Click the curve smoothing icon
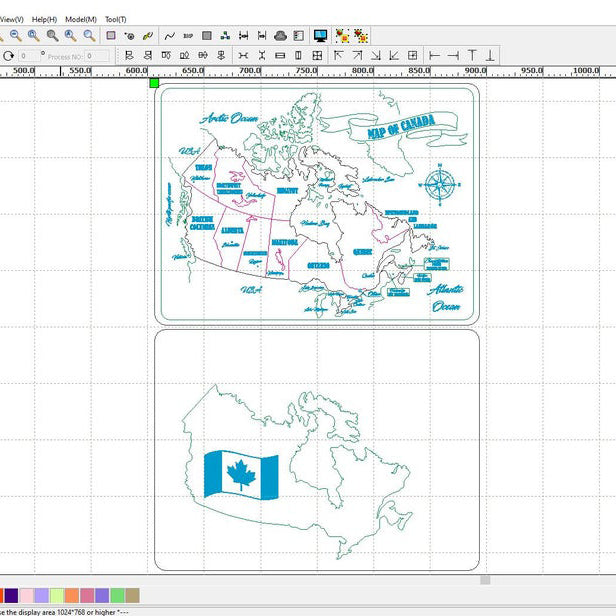The image size is (616, 616). (169, 35)
